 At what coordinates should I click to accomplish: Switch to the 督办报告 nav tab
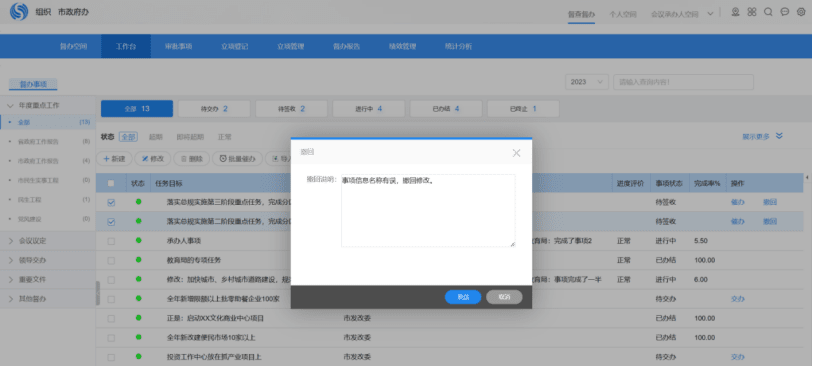click(346, 46)
